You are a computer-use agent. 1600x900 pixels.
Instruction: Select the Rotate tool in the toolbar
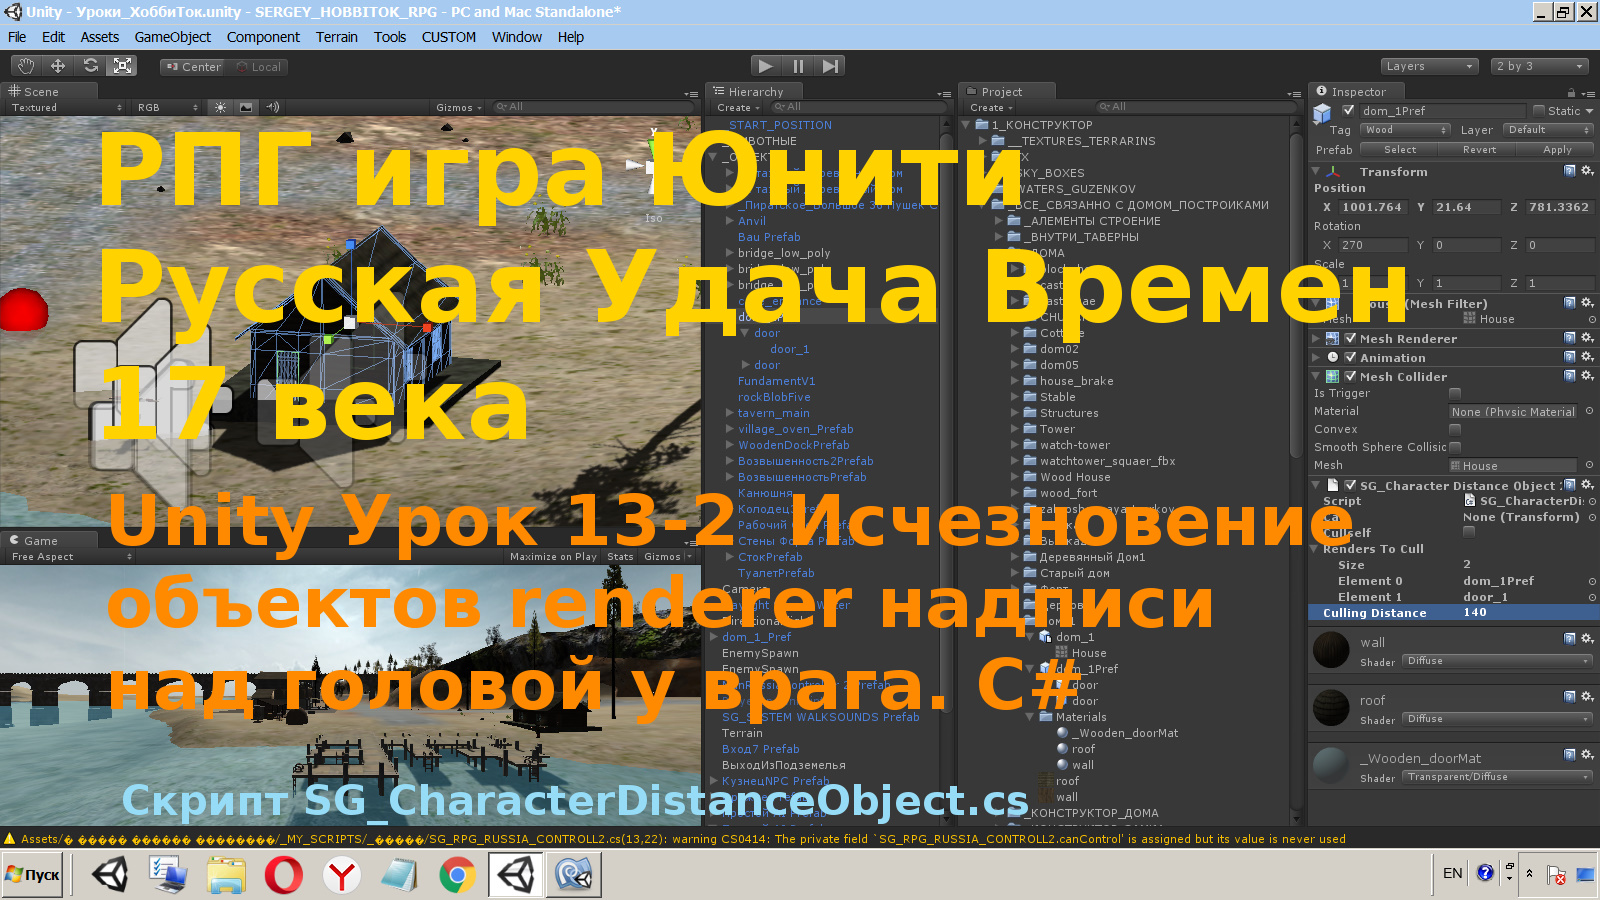tap(91, 66)
